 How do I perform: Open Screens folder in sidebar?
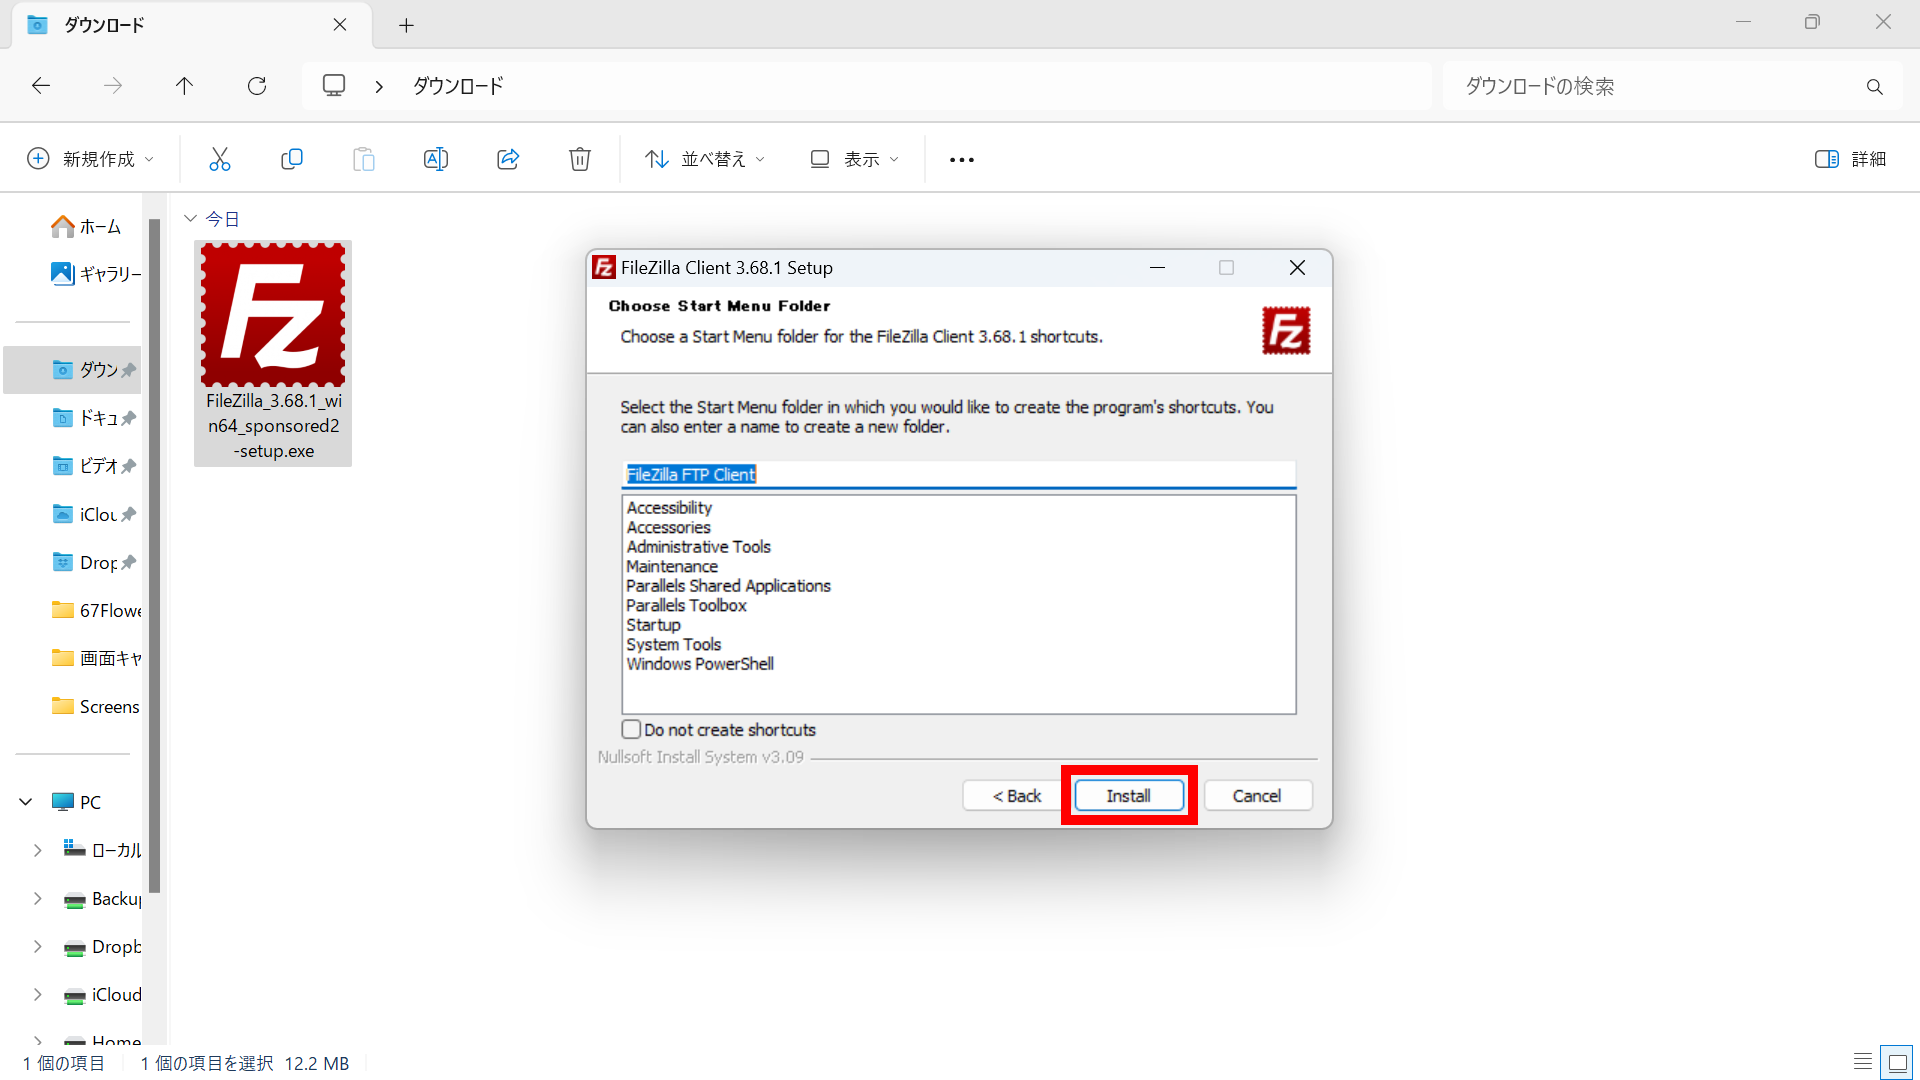coord(96,706)
